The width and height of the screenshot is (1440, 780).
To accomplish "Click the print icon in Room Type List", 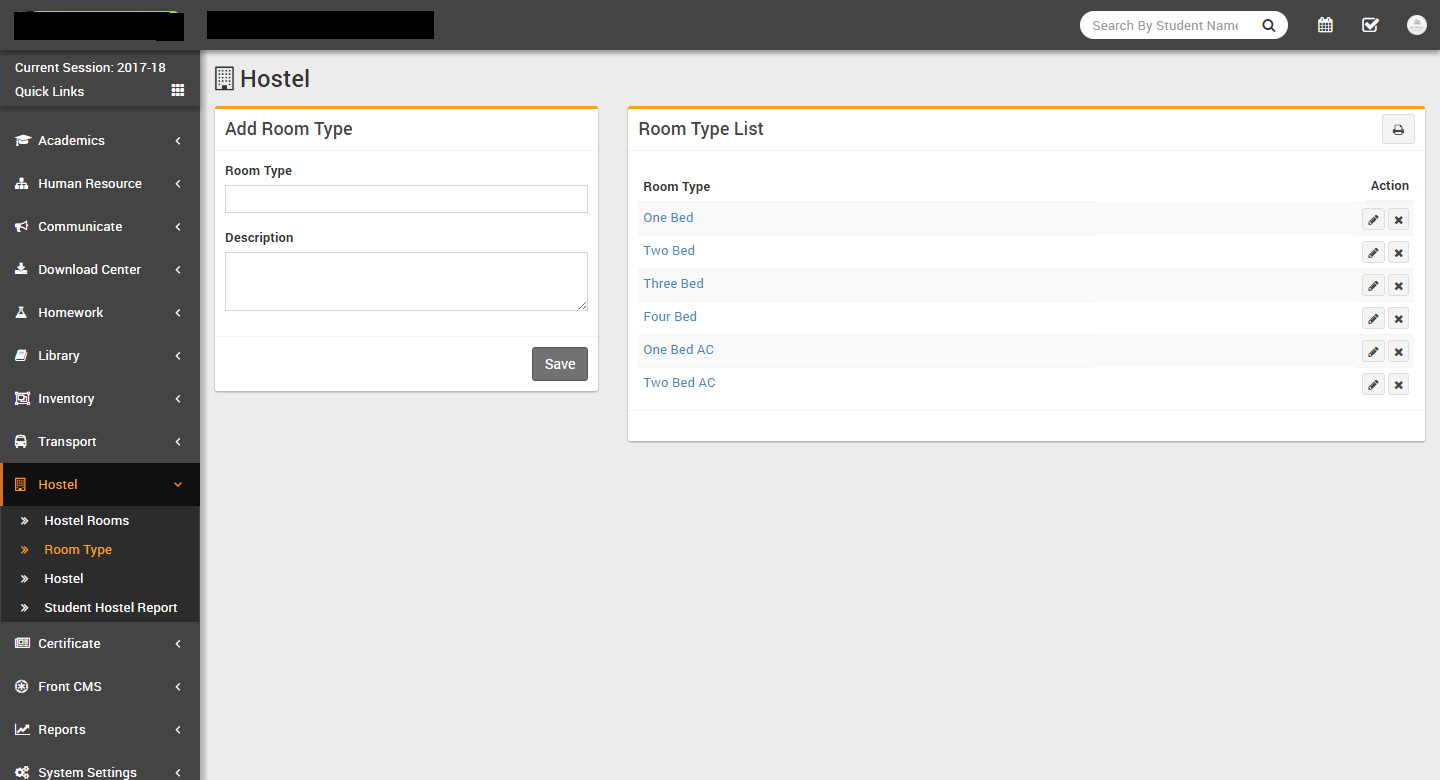I will coord(1398,130).
